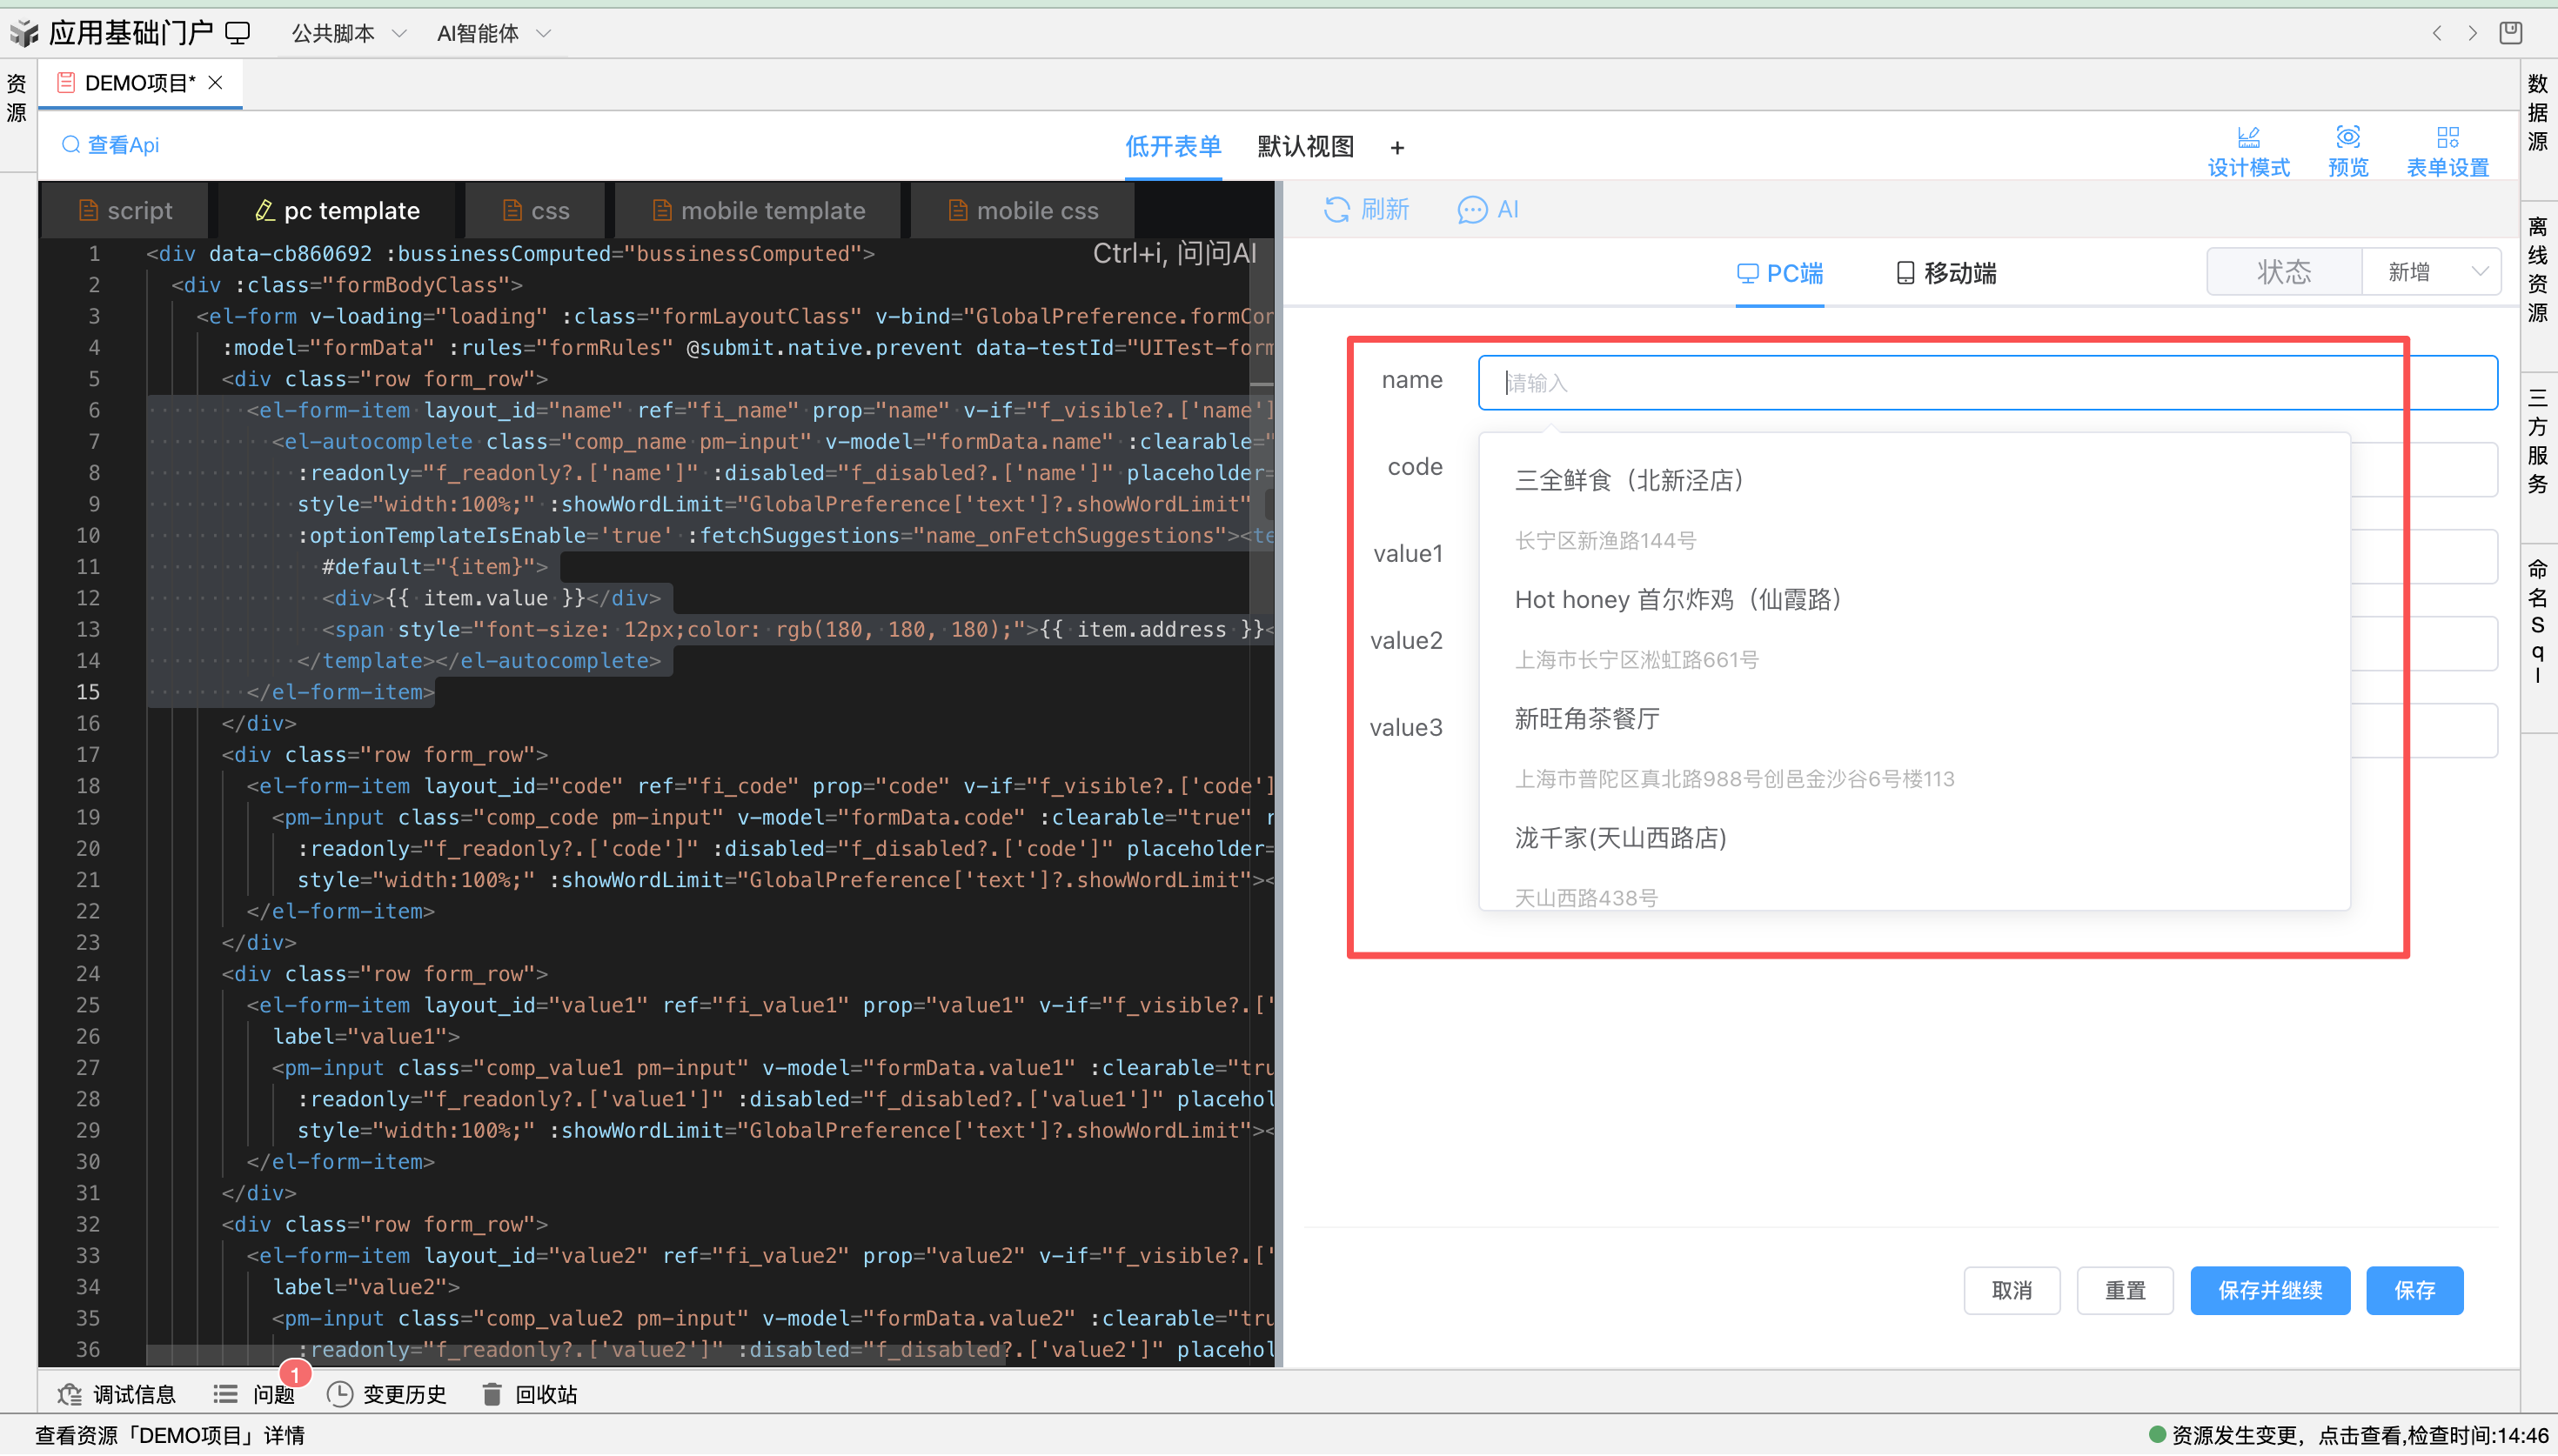This screenshot has width=2558, height=1456.
Task: Open 表单设置 form settings icon
Action: (2447, 137)
